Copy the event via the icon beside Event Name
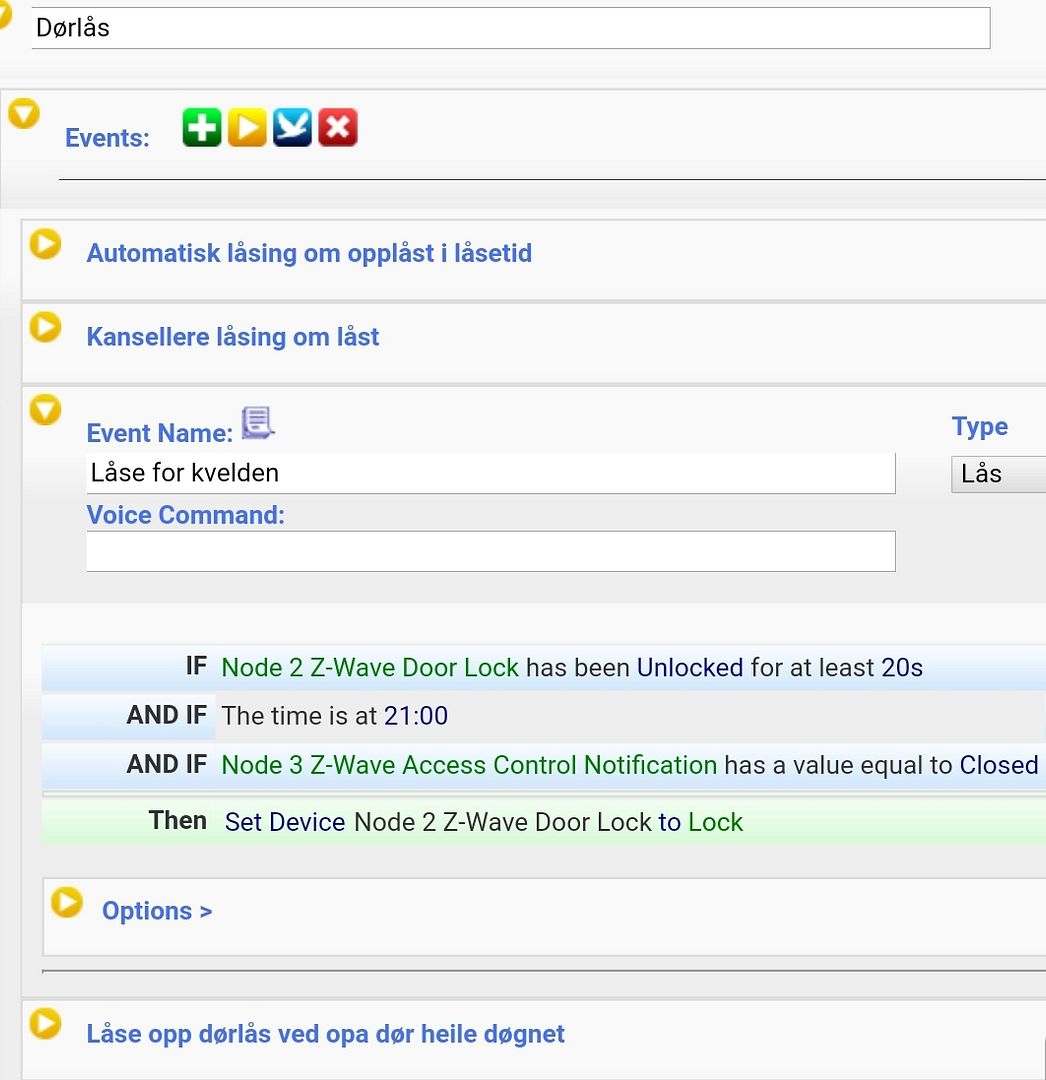1046x1080 pixels. [x=258, y=423]
